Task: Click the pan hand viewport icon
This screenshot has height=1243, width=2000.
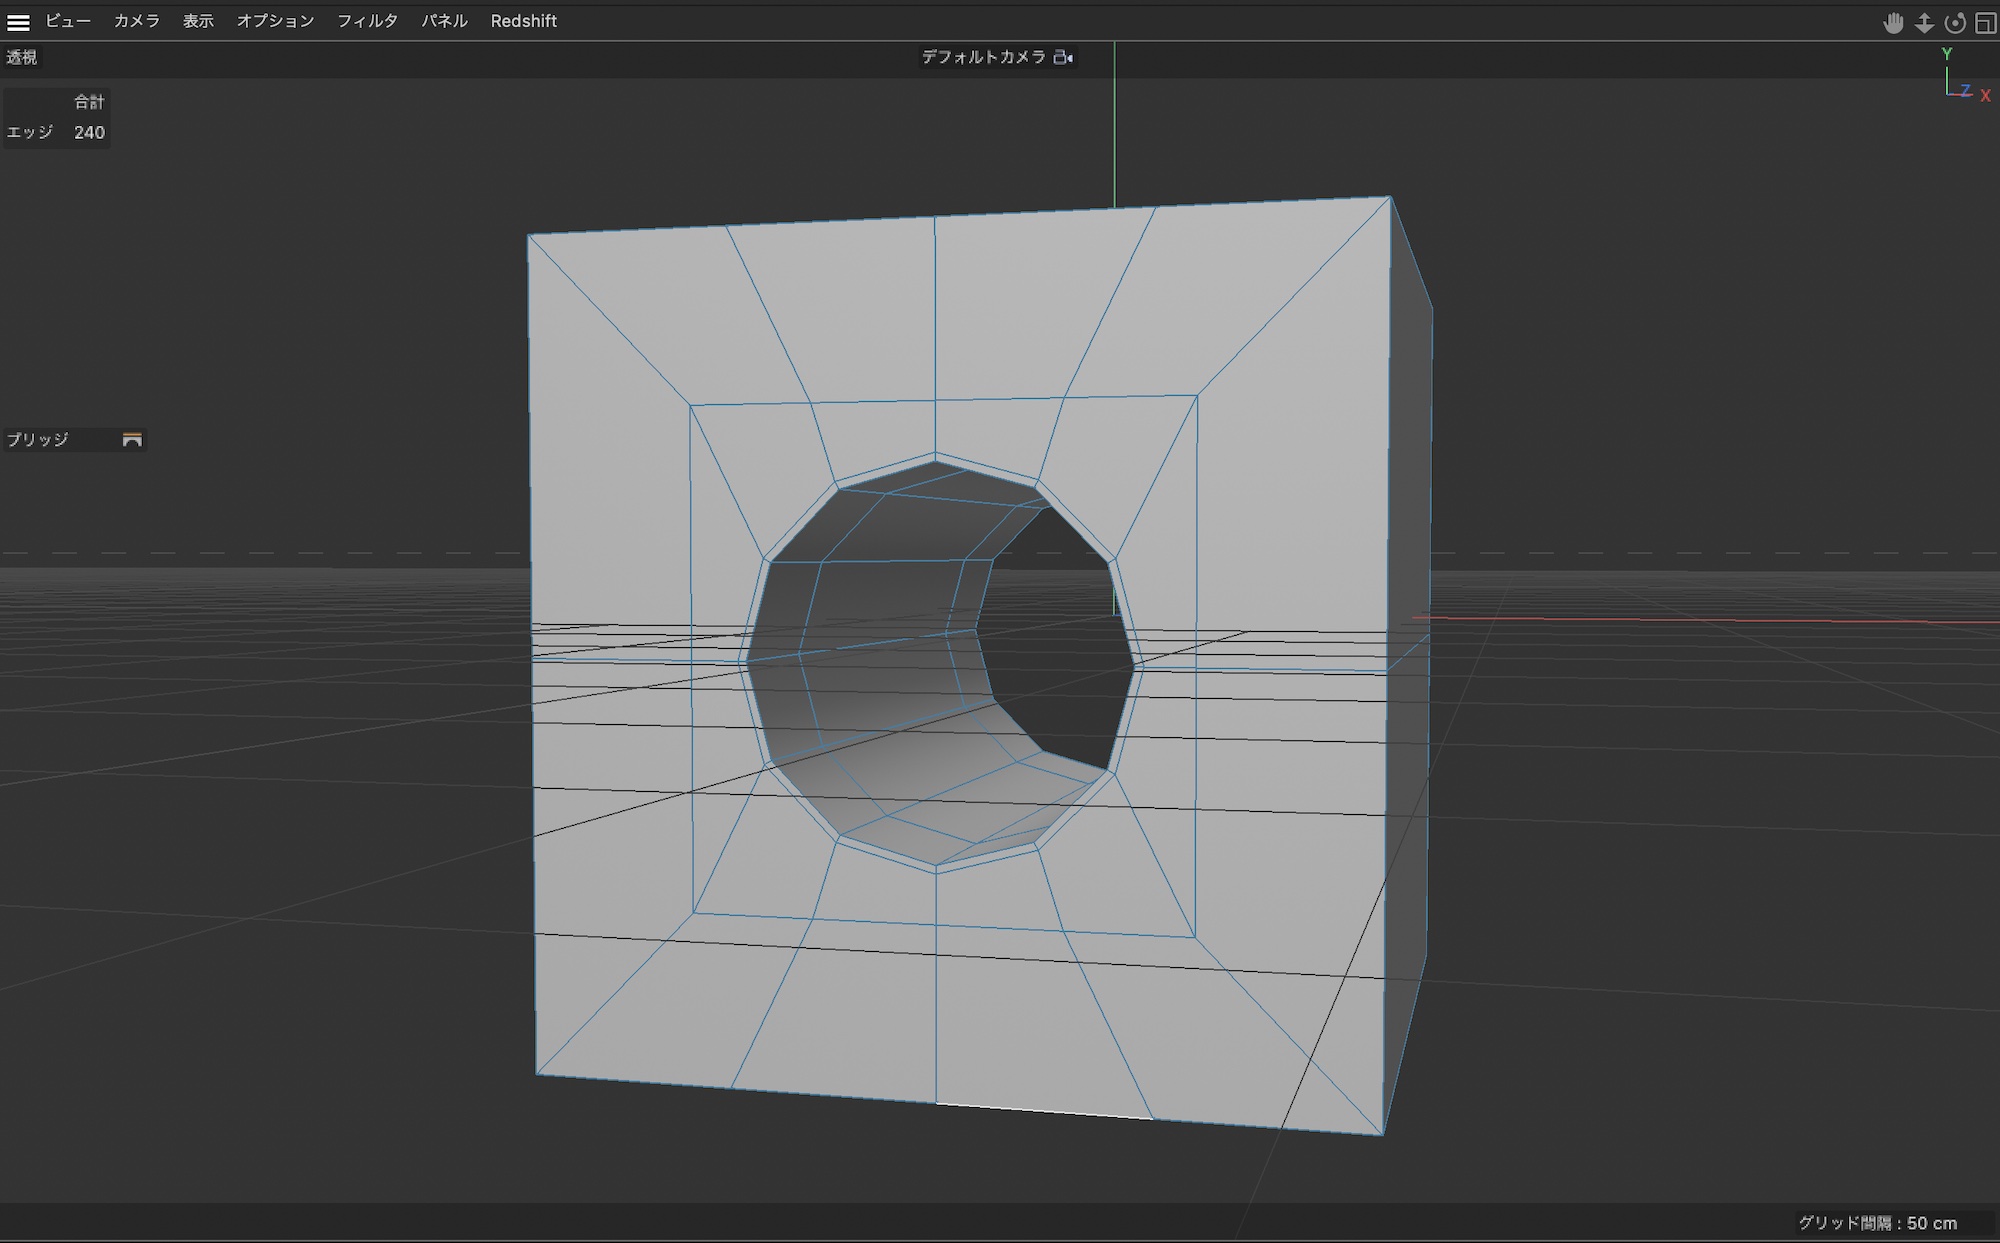Action: pos(1893,23)
